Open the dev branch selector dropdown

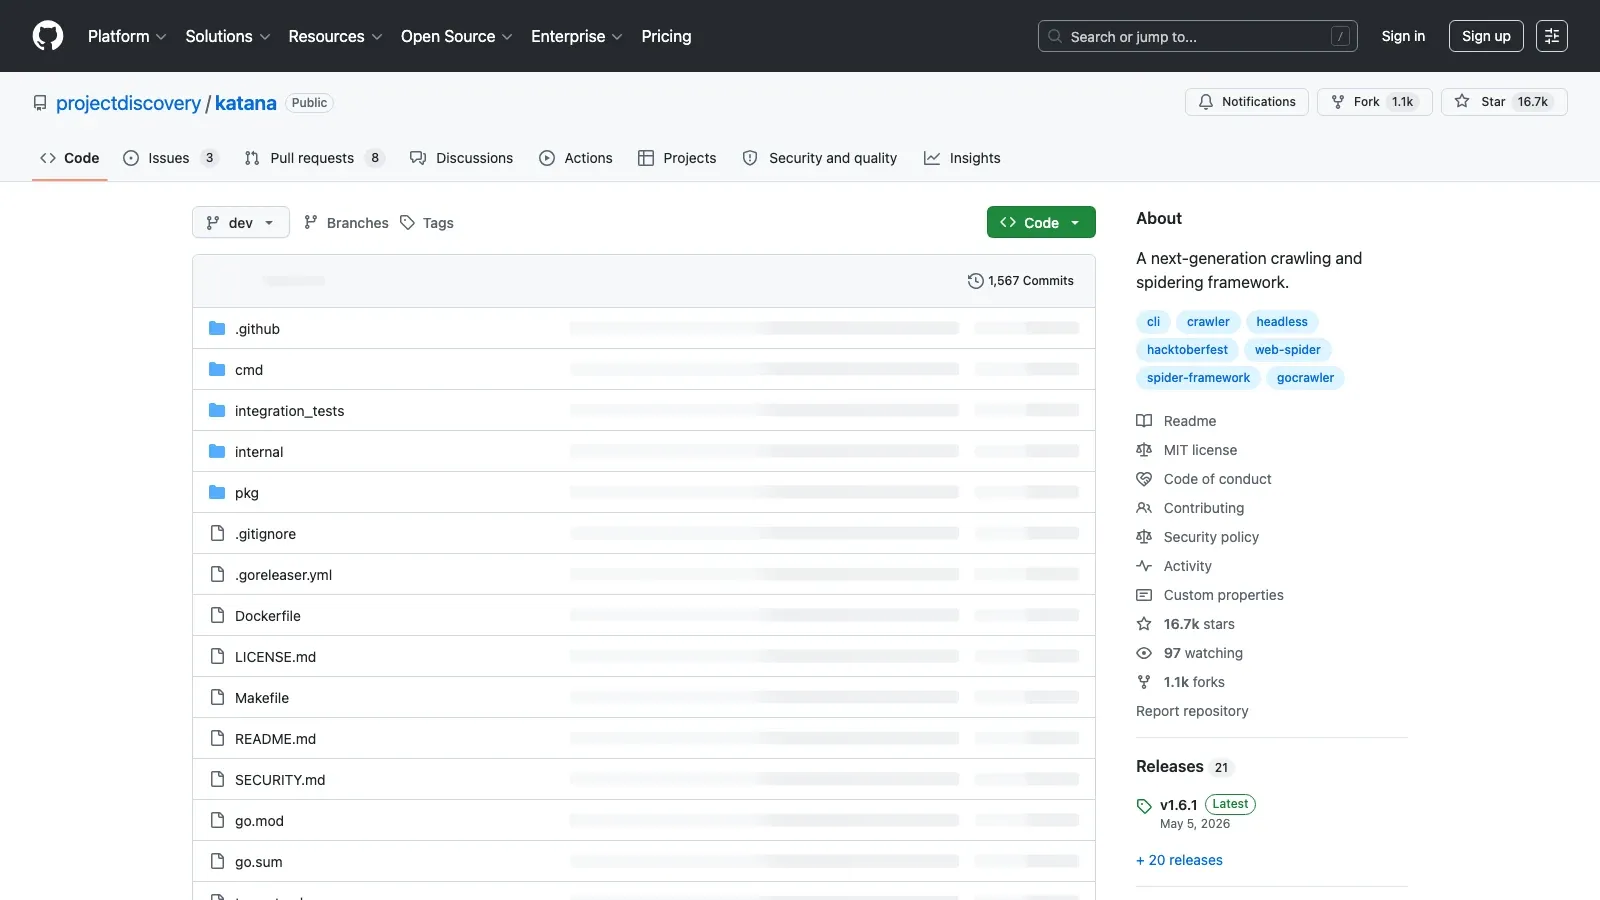coord(241,222)
